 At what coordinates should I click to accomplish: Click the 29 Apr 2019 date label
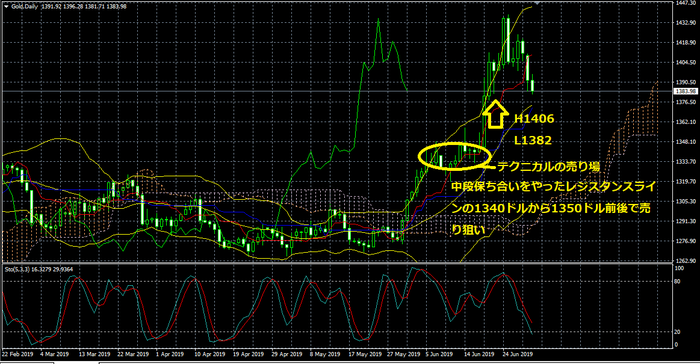(x=287, y=354)
